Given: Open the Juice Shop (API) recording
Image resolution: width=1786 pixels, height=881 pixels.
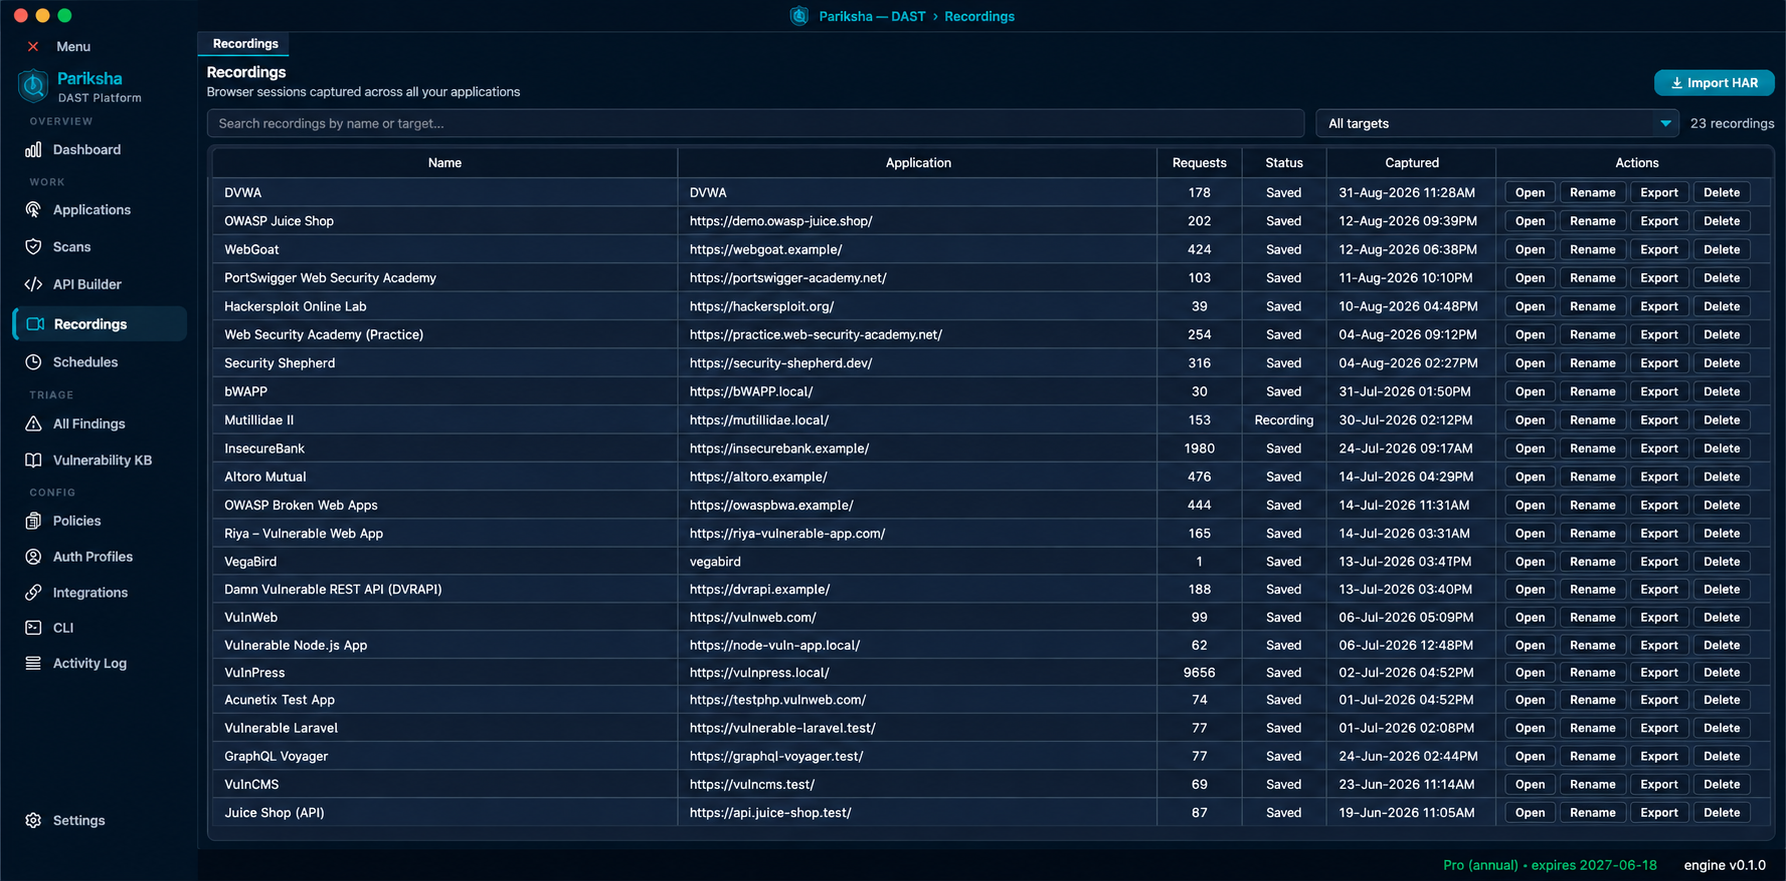Looking at the screenshot, I should [1529, 813].
